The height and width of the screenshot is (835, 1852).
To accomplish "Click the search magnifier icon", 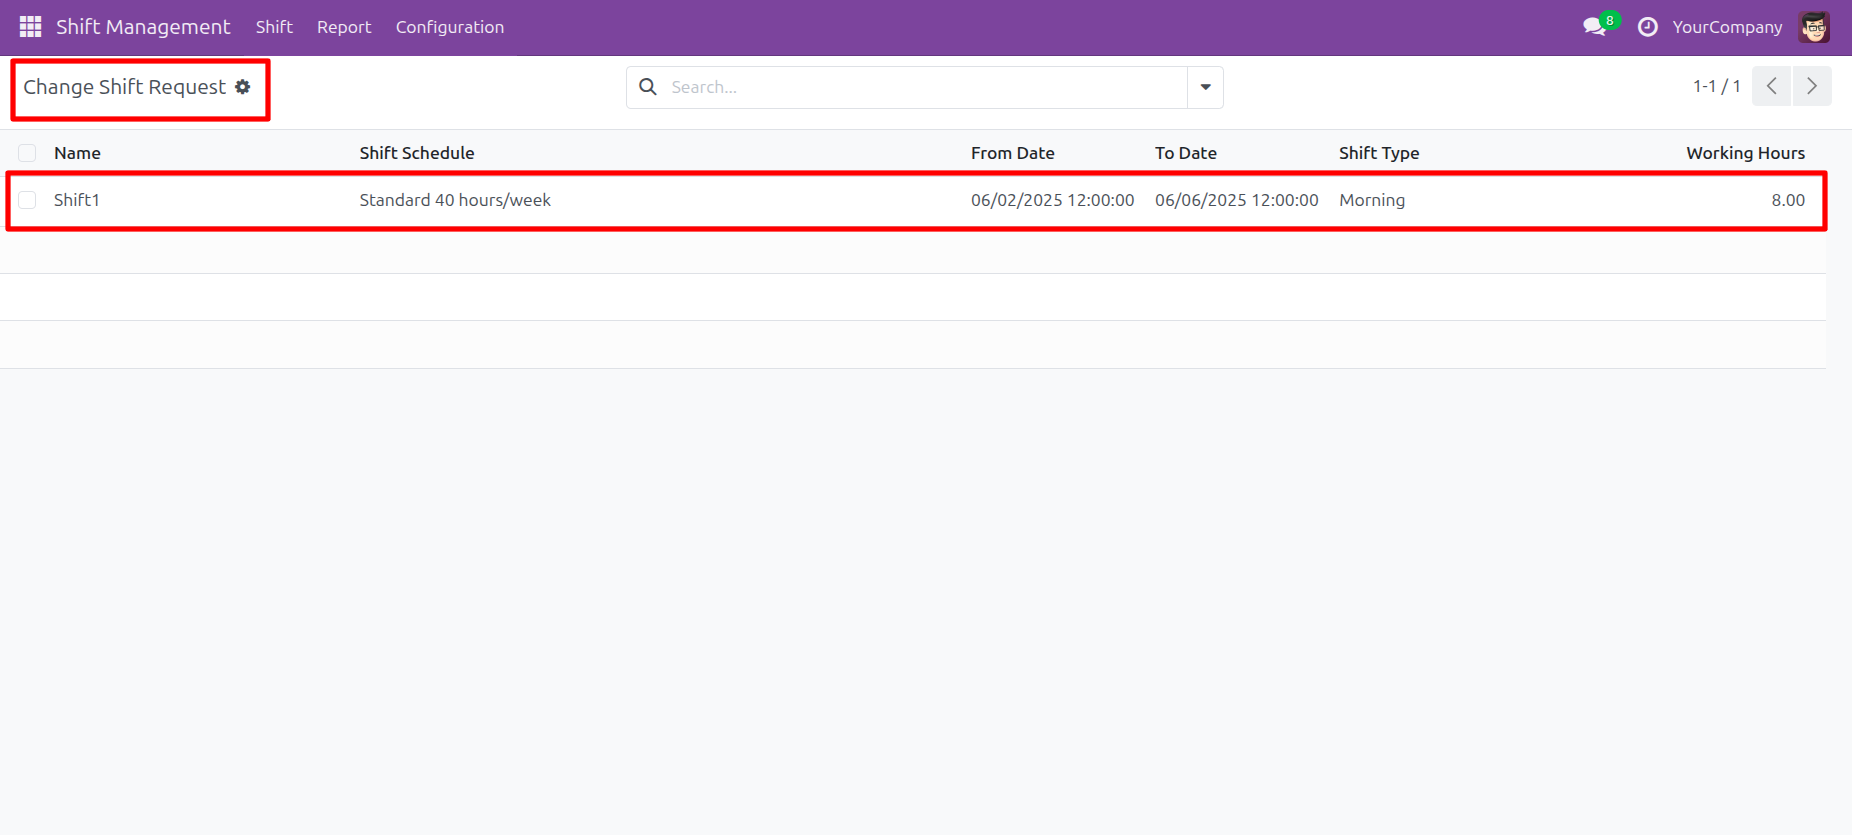I will [648, 87].
